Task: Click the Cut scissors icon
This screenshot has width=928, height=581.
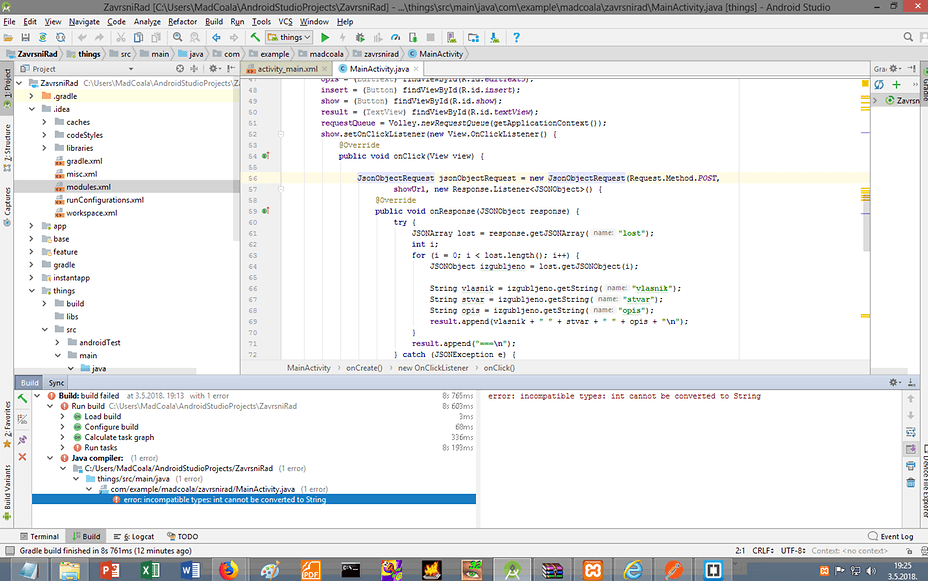Action: [121, 37]
